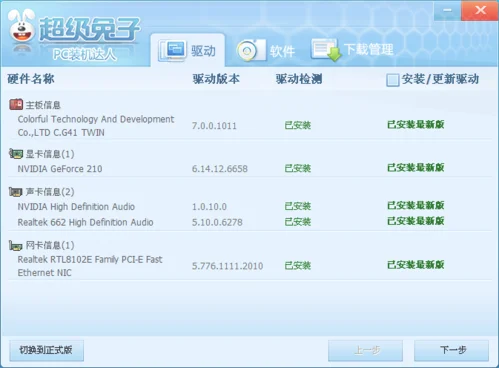
Task: Open the 软件 tab
Action: click(266, 51)
